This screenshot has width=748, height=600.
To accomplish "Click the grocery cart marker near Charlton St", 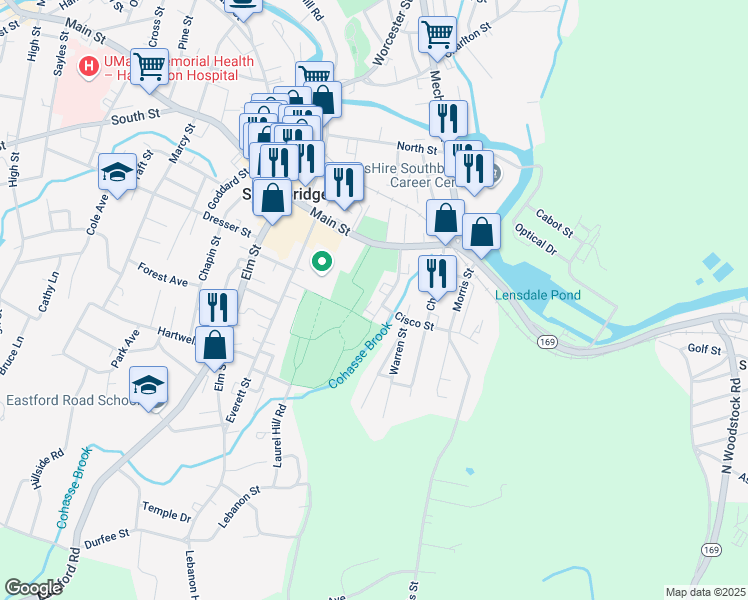I will coord(437,36).
